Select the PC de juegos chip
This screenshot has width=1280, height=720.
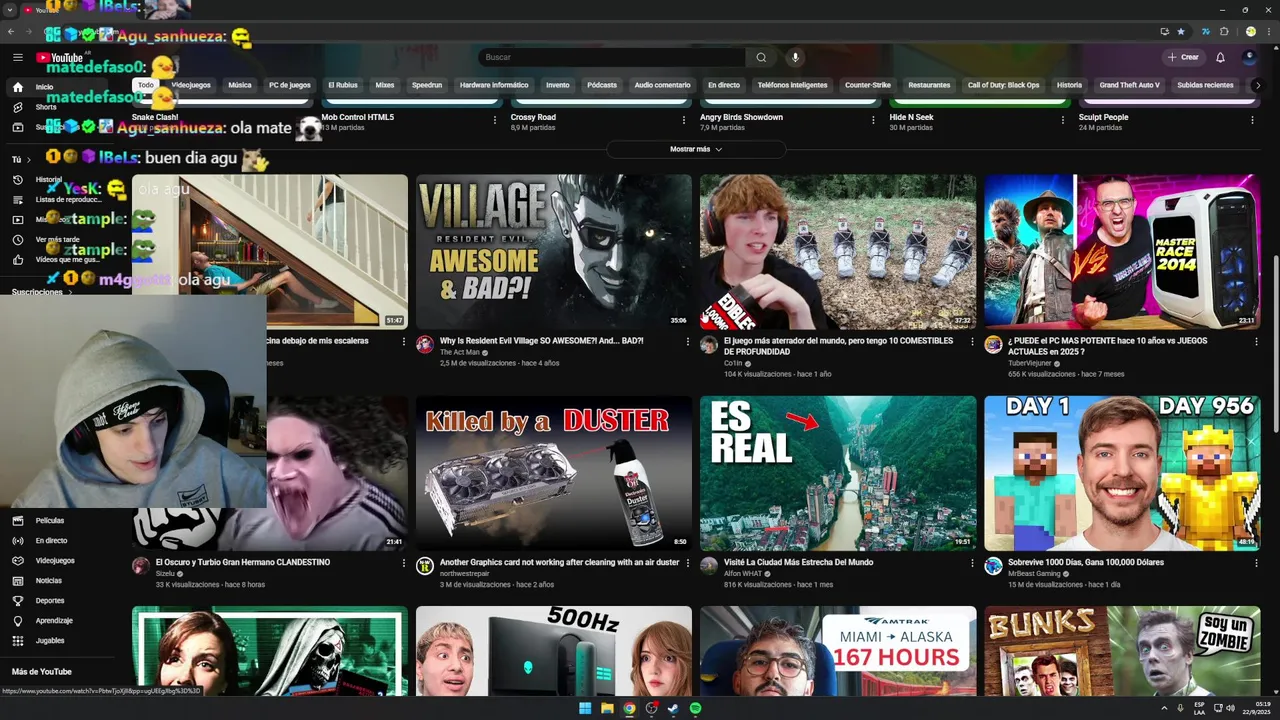coord(289,85)
